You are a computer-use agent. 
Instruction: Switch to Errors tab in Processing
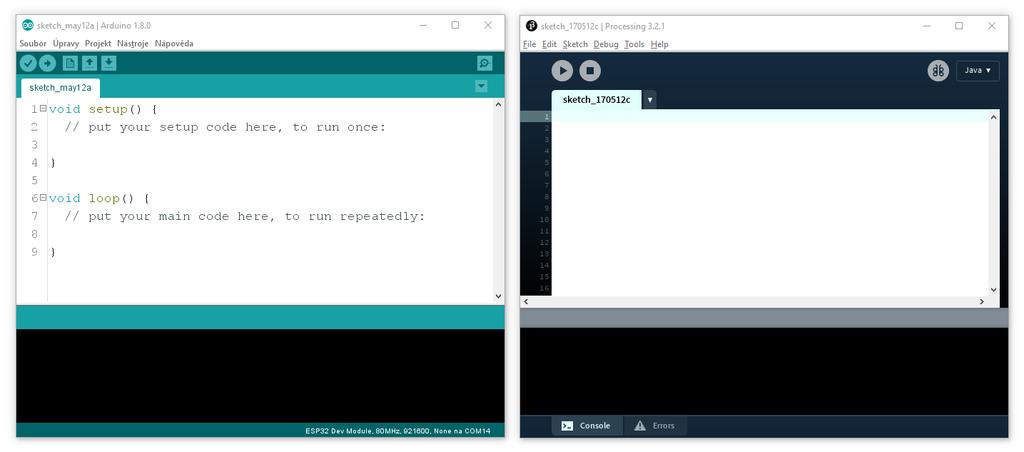coord(654,426)
